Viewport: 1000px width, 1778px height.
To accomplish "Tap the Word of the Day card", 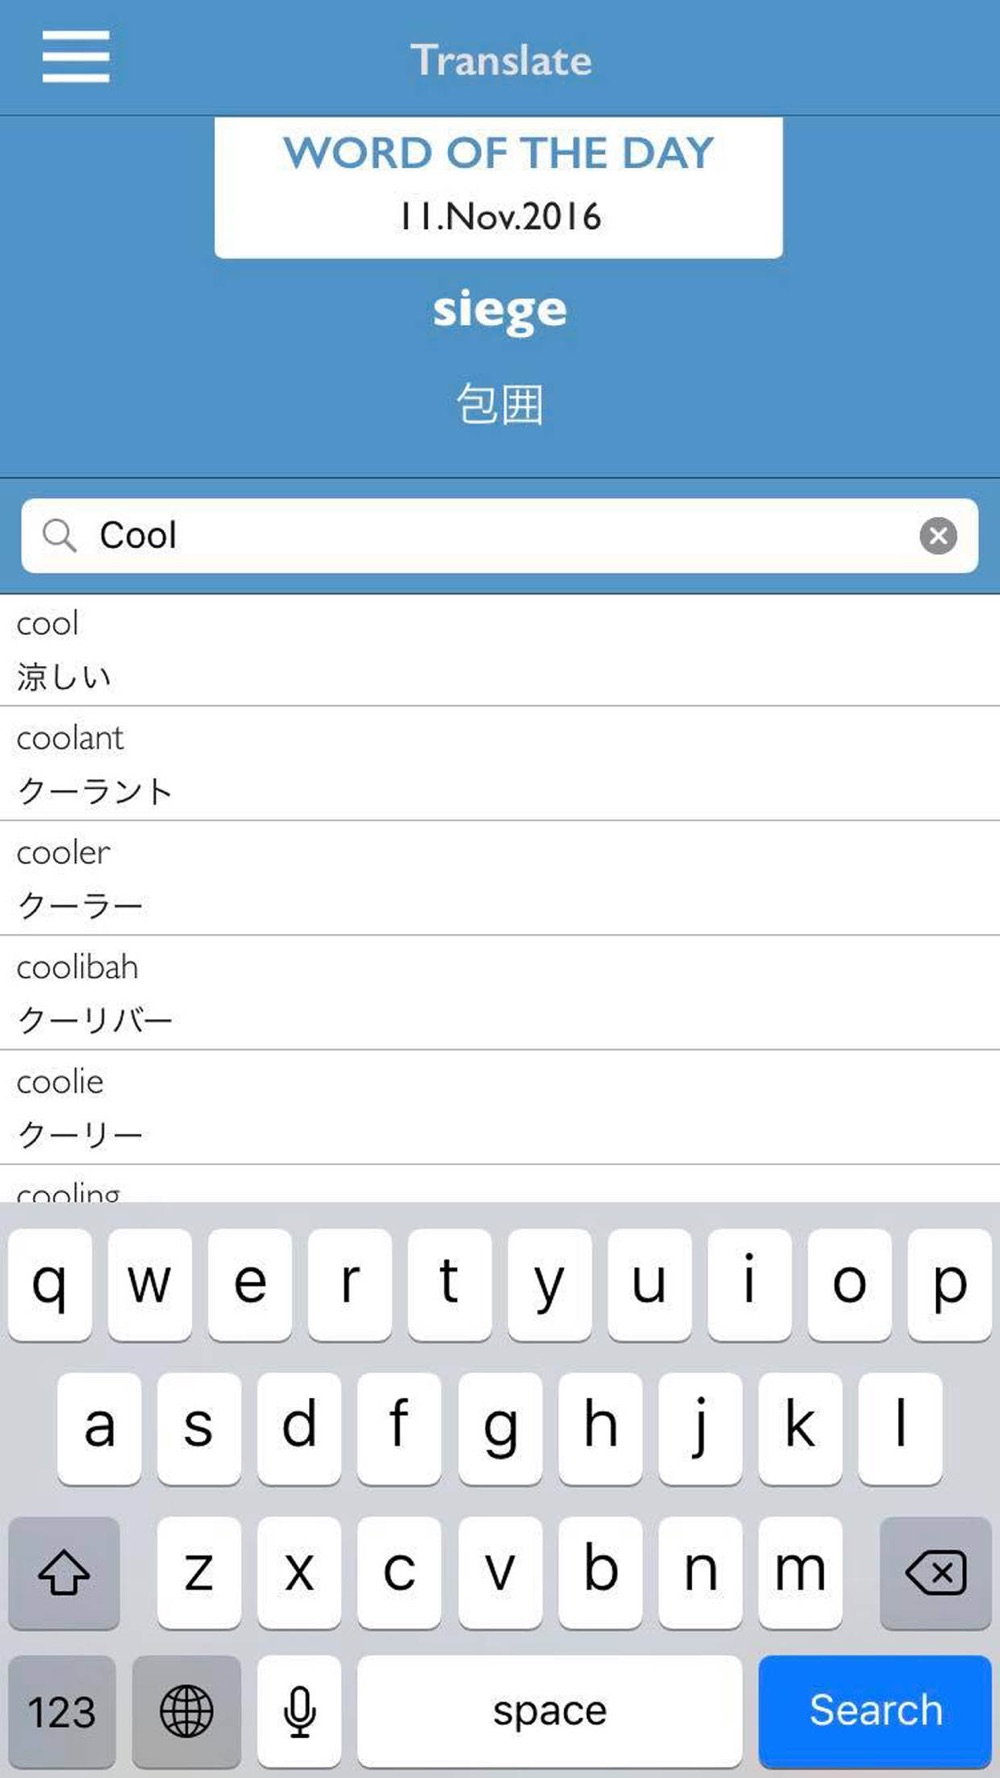I will (x=498, y=187).
